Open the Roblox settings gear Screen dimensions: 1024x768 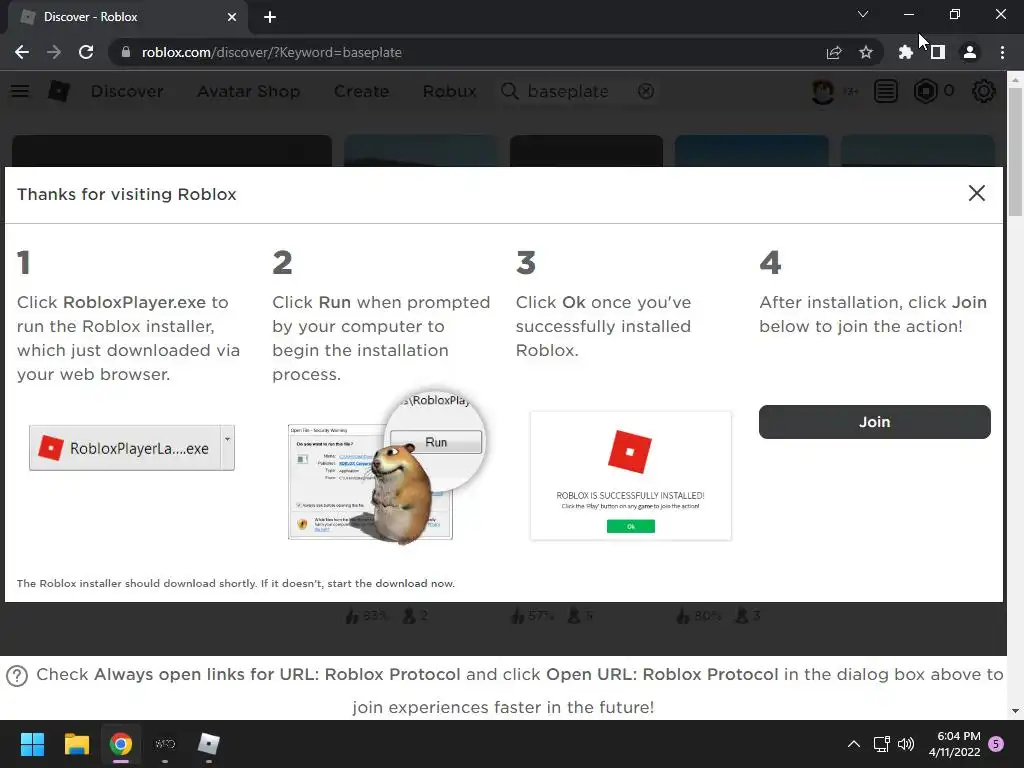tap(984, 91)
